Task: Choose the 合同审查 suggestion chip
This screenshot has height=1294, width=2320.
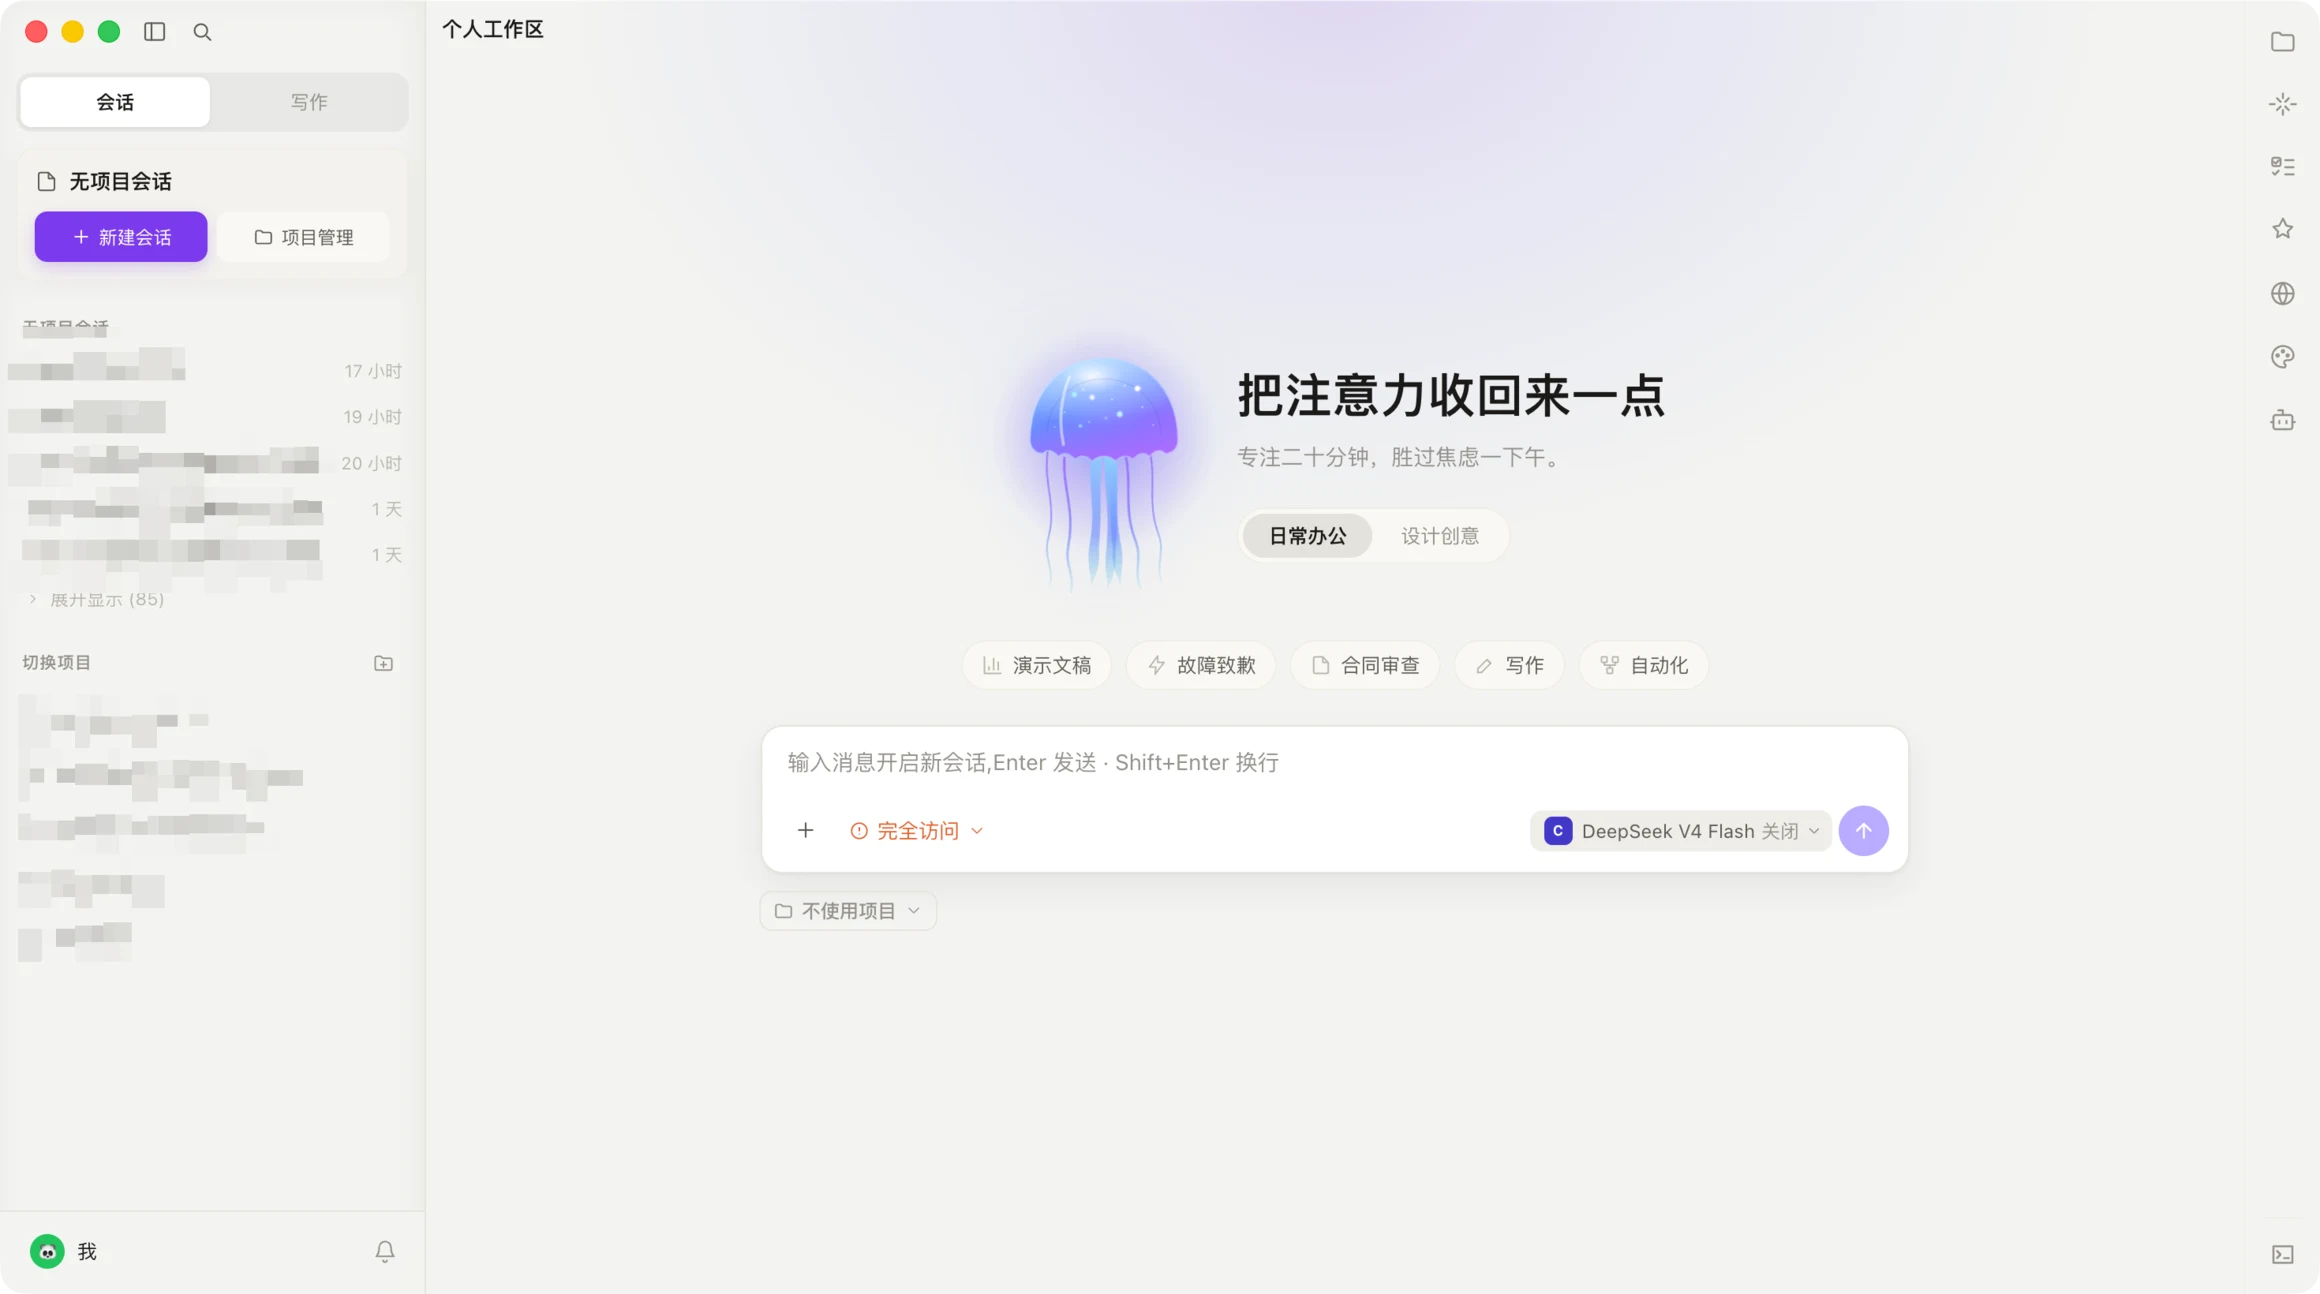Action: point(1365,665)
